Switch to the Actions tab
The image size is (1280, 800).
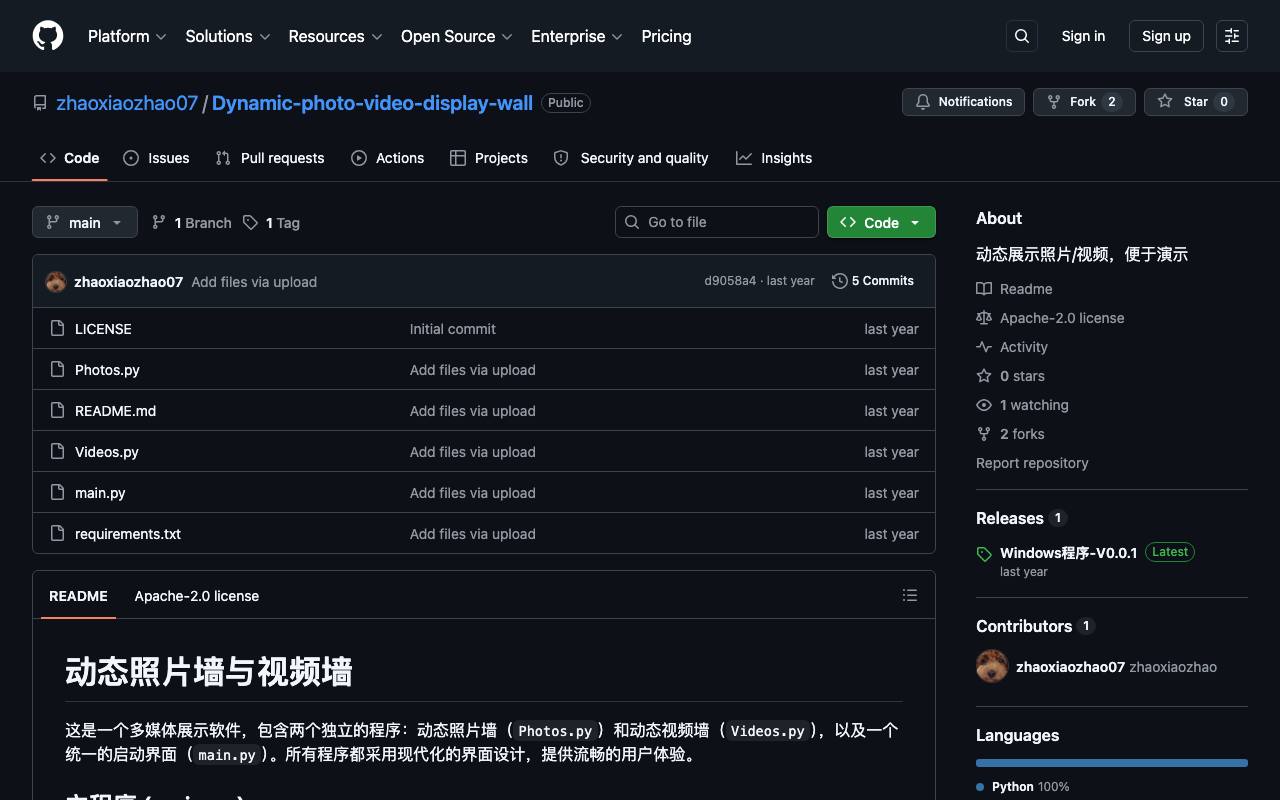(388, 158)
